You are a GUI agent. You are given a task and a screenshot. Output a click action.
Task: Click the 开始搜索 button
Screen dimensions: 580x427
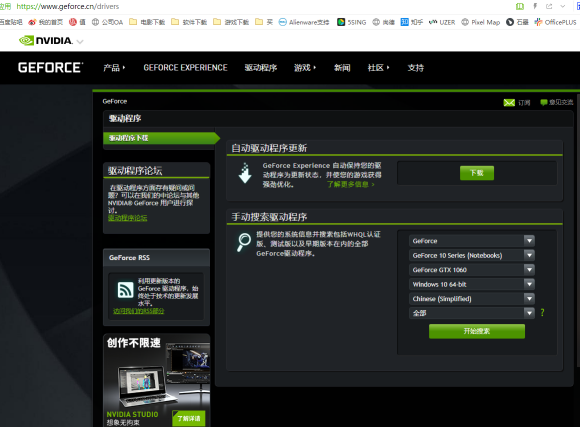[x=477, y=331]
